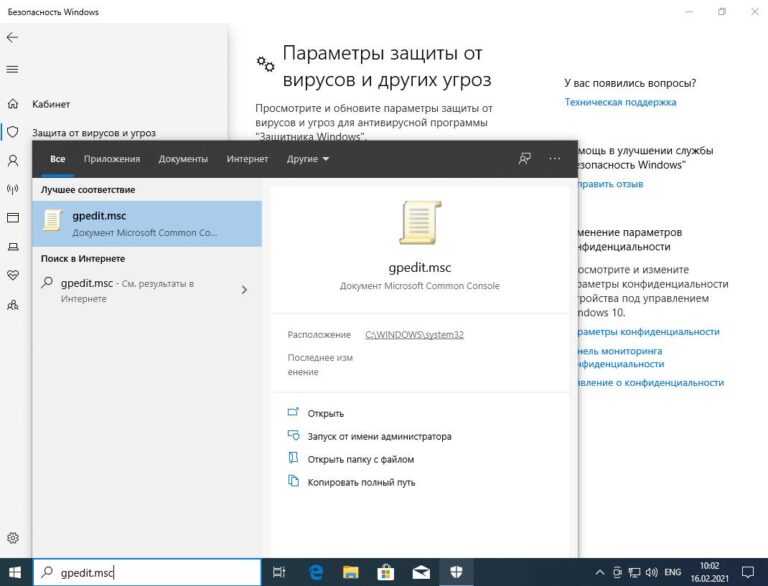Click the Windows Start button
This screenshot has height=586, width=768.
(x=15, y=572)
